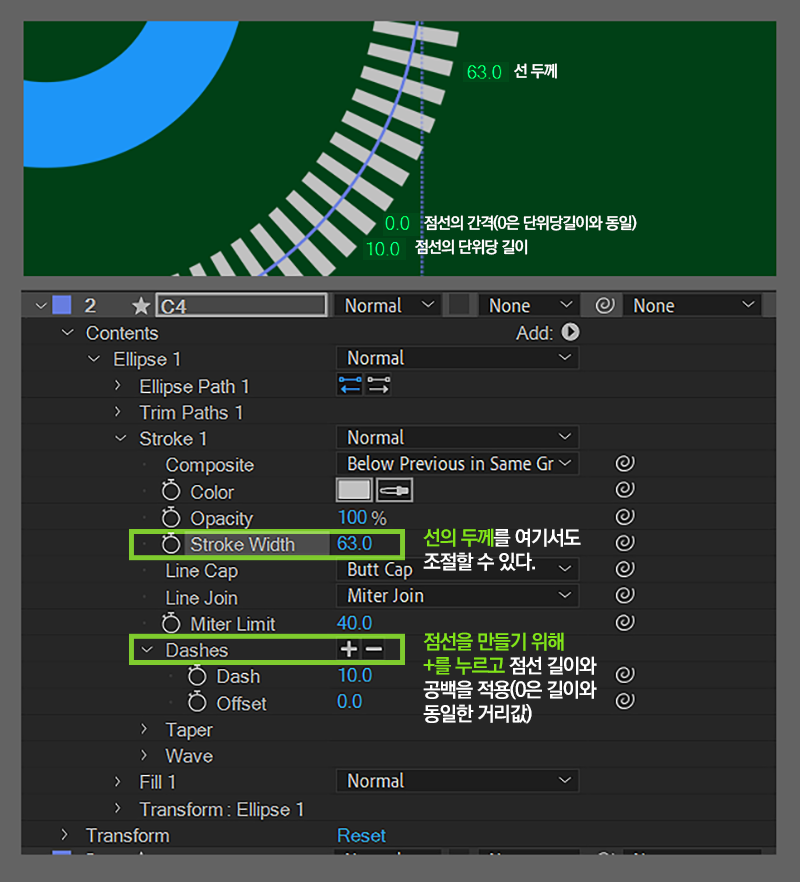Select the path direction icon in Ellipse Path 1 row
The height and width of the screenshot is (882, 800).
click(x=350, y=385)
